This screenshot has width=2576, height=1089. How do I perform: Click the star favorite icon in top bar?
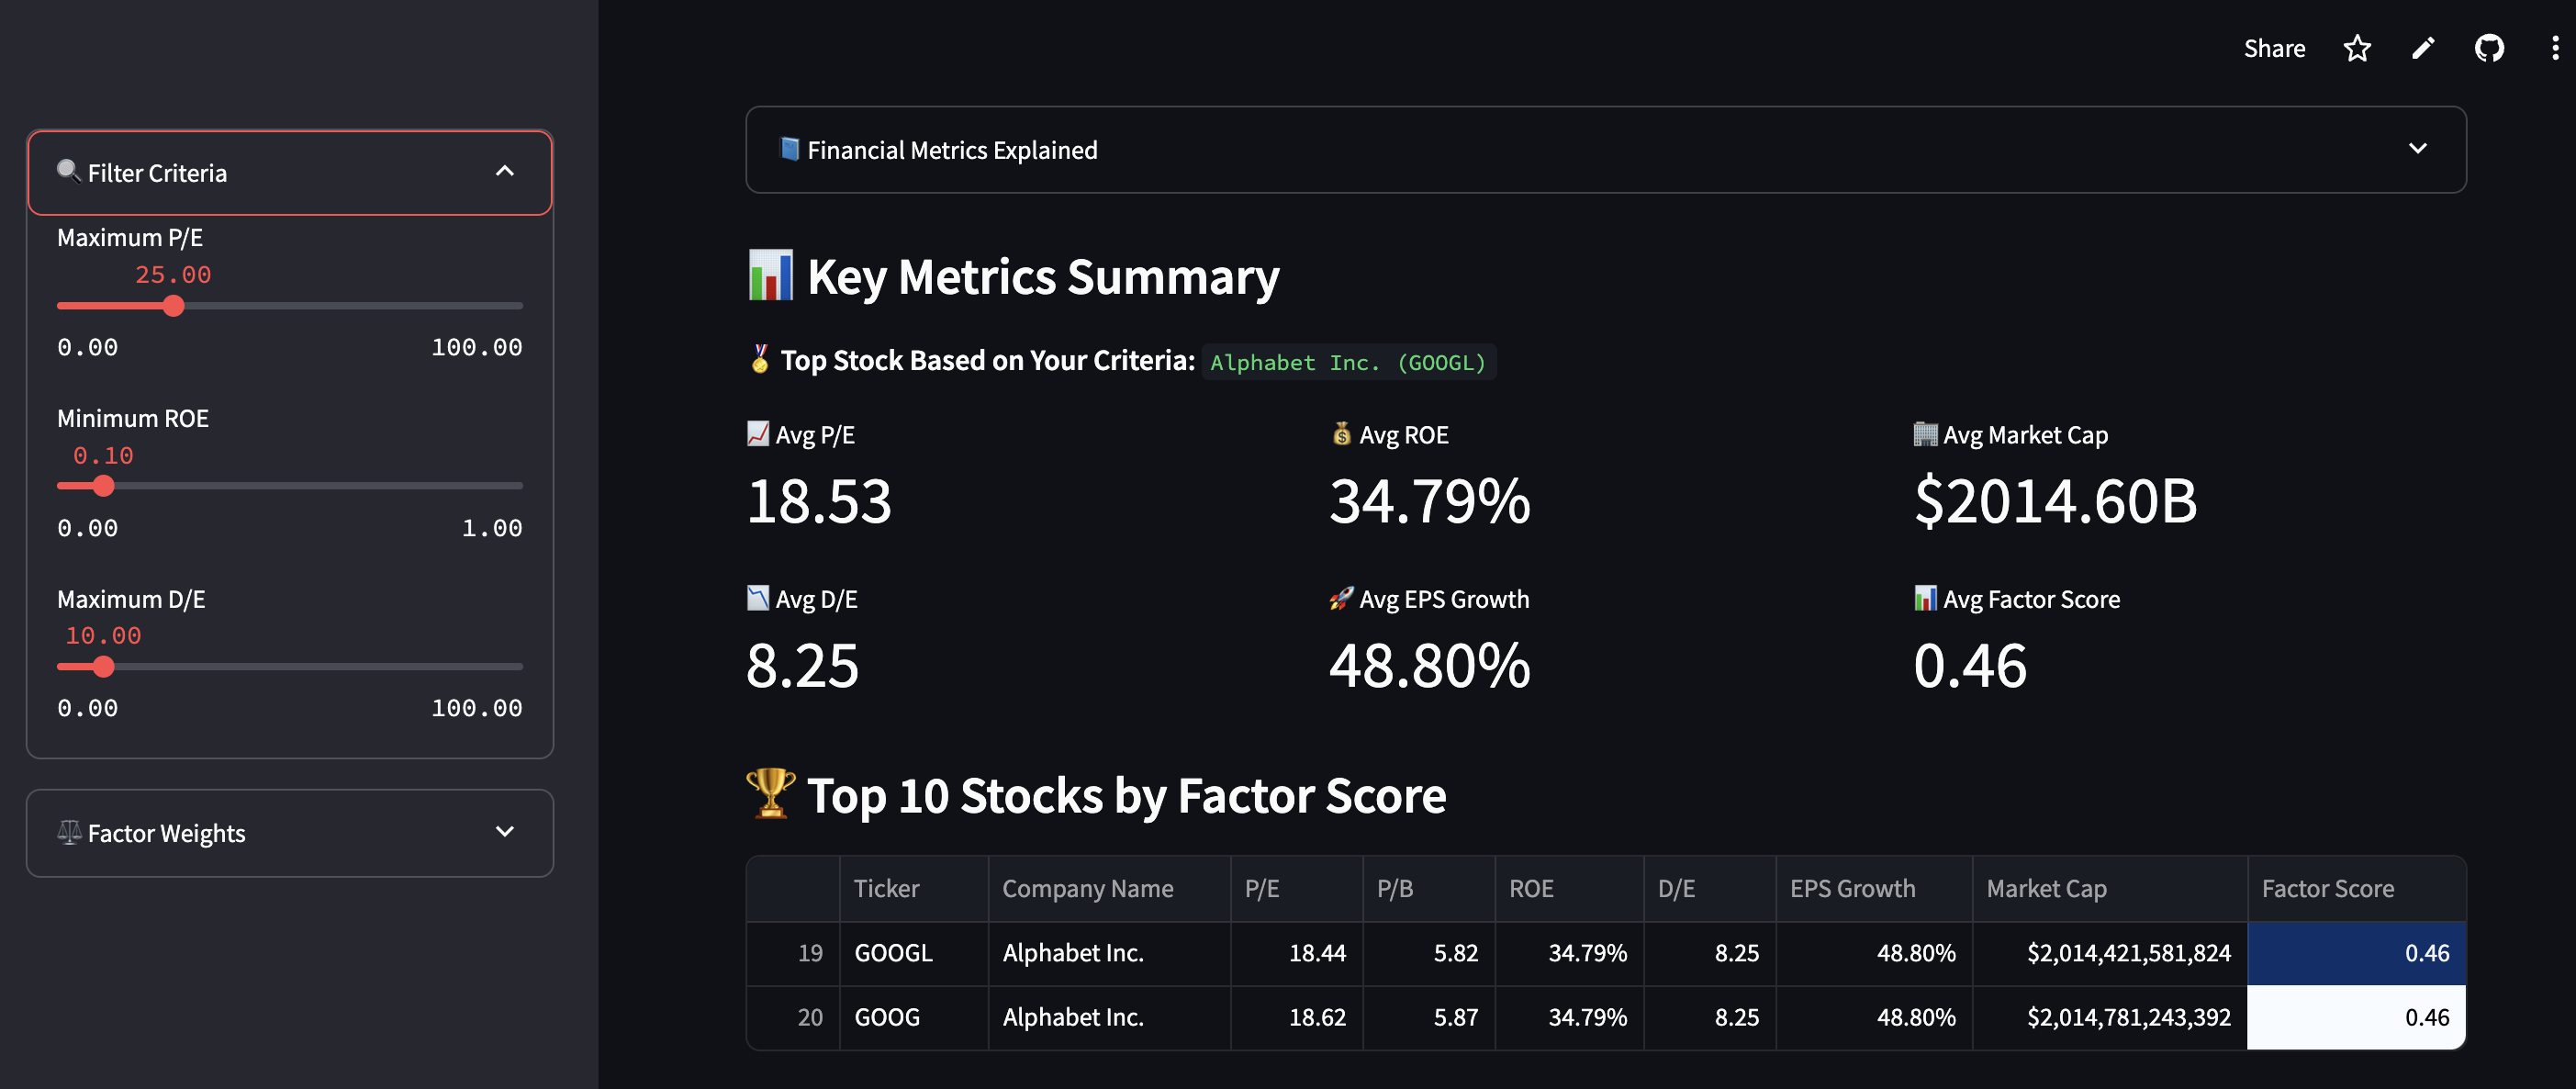tap(2357, 47)
